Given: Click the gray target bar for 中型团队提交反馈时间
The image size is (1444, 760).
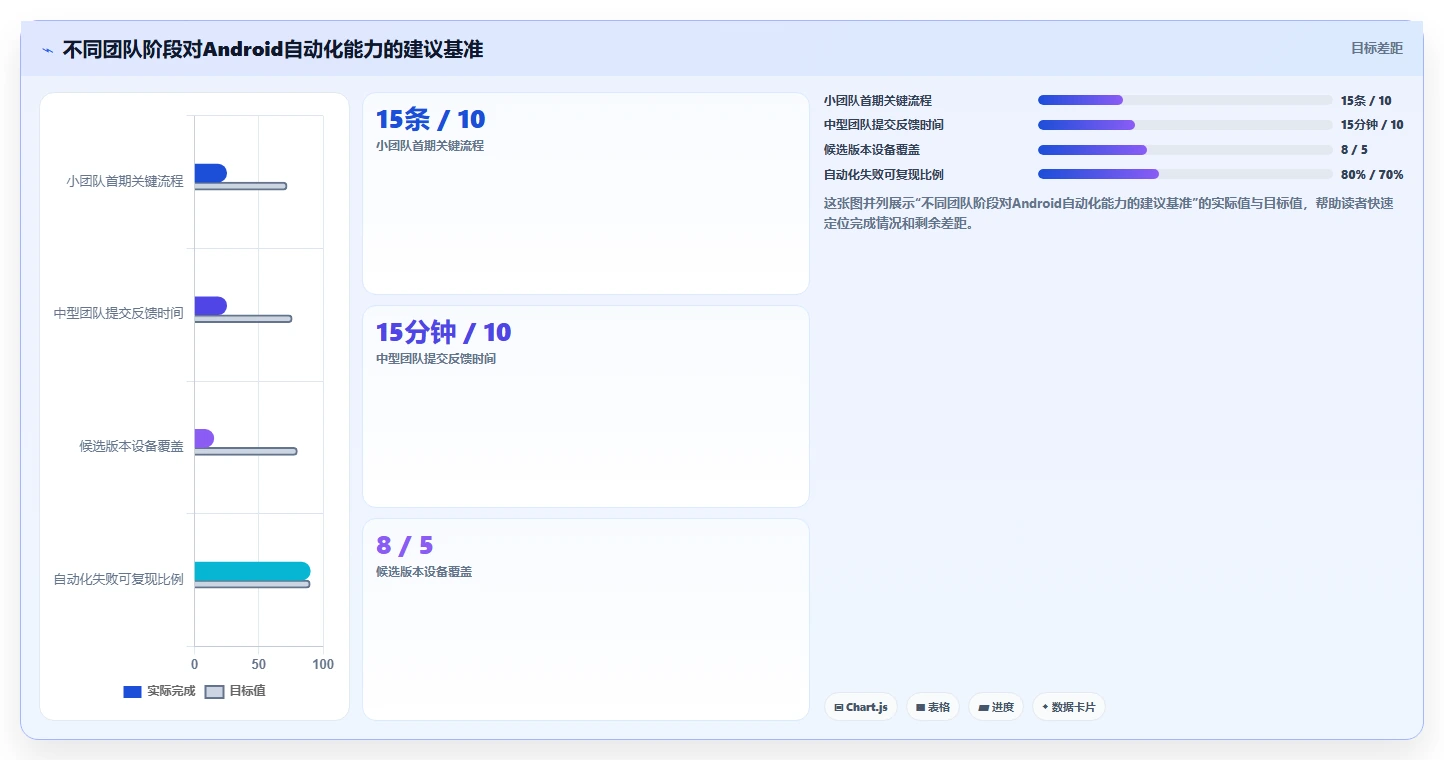Looking at the screenshot, I should click(243, 319).
